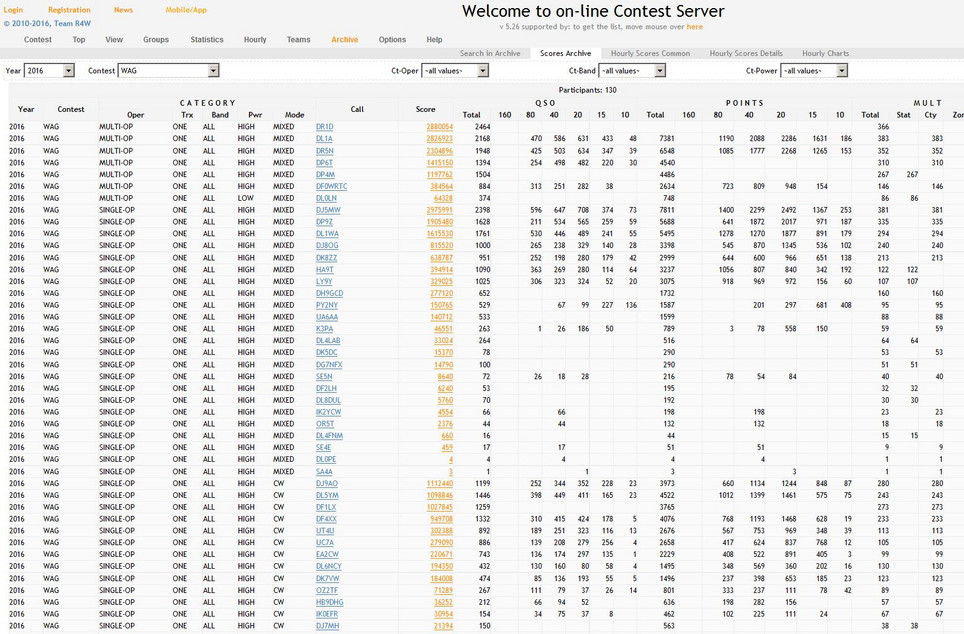Open callsign DJ5MW link
Viewport: 964px width, 634px height.
coord(328,210)
